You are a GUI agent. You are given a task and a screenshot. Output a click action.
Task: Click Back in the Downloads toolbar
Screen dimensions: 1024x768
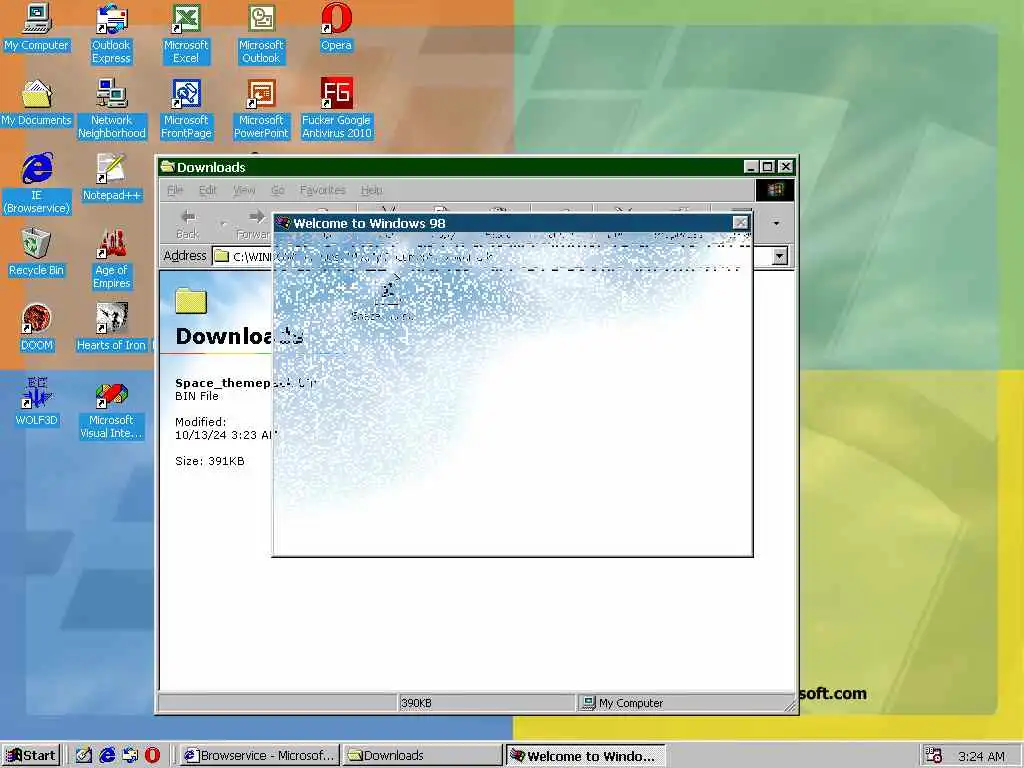pyautogui.click(x=188, y=223)
